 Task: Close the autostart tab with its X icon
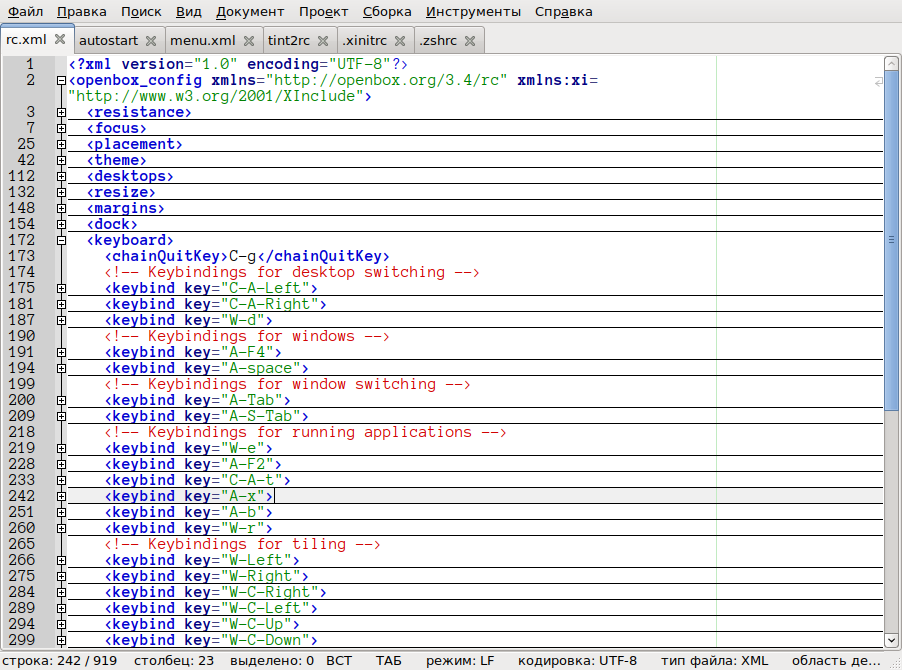(x=151, y=41)
